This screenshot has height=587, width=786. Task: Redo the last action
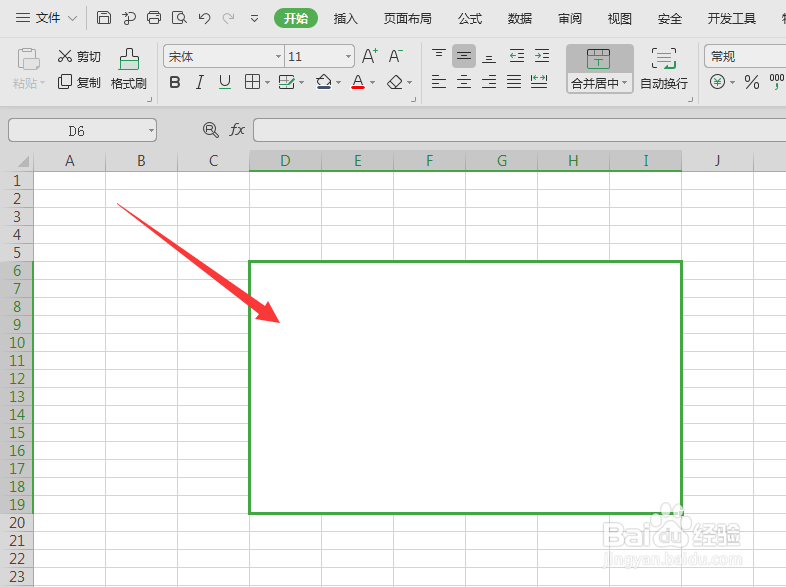[x=229, y=19]
